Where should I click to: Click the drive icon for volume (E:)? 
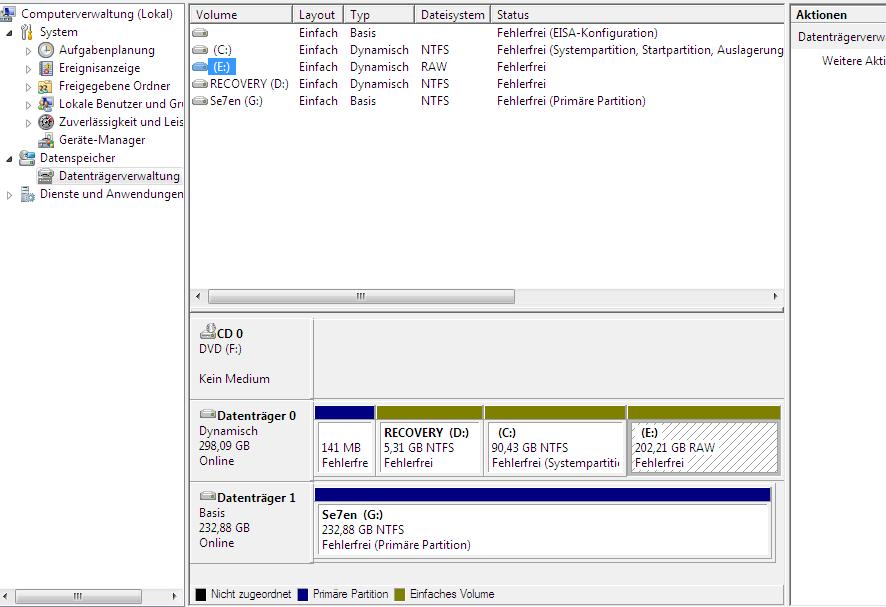pos(200,67)
